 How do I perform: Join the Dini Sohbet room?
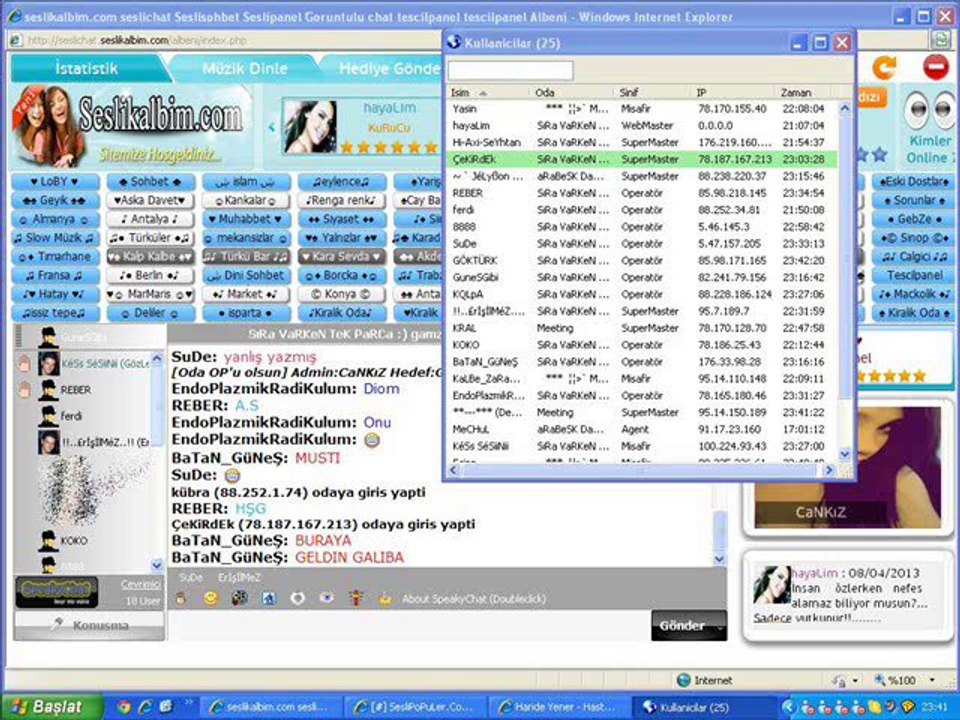246,276
